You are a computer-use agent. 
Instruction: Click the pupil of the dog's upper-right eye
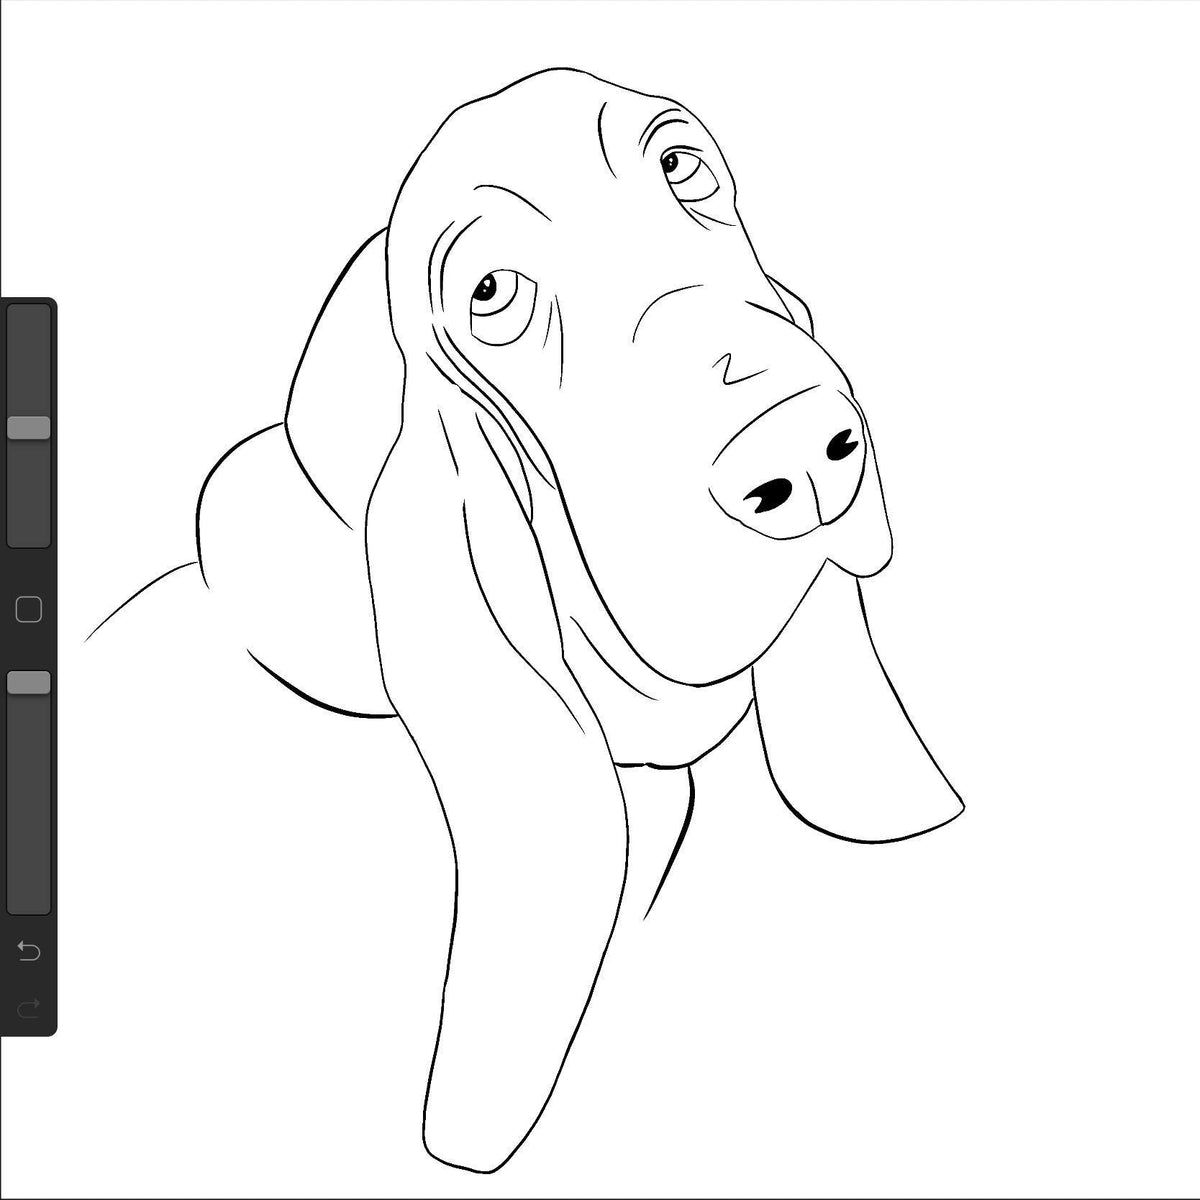(x=670, y=159)
